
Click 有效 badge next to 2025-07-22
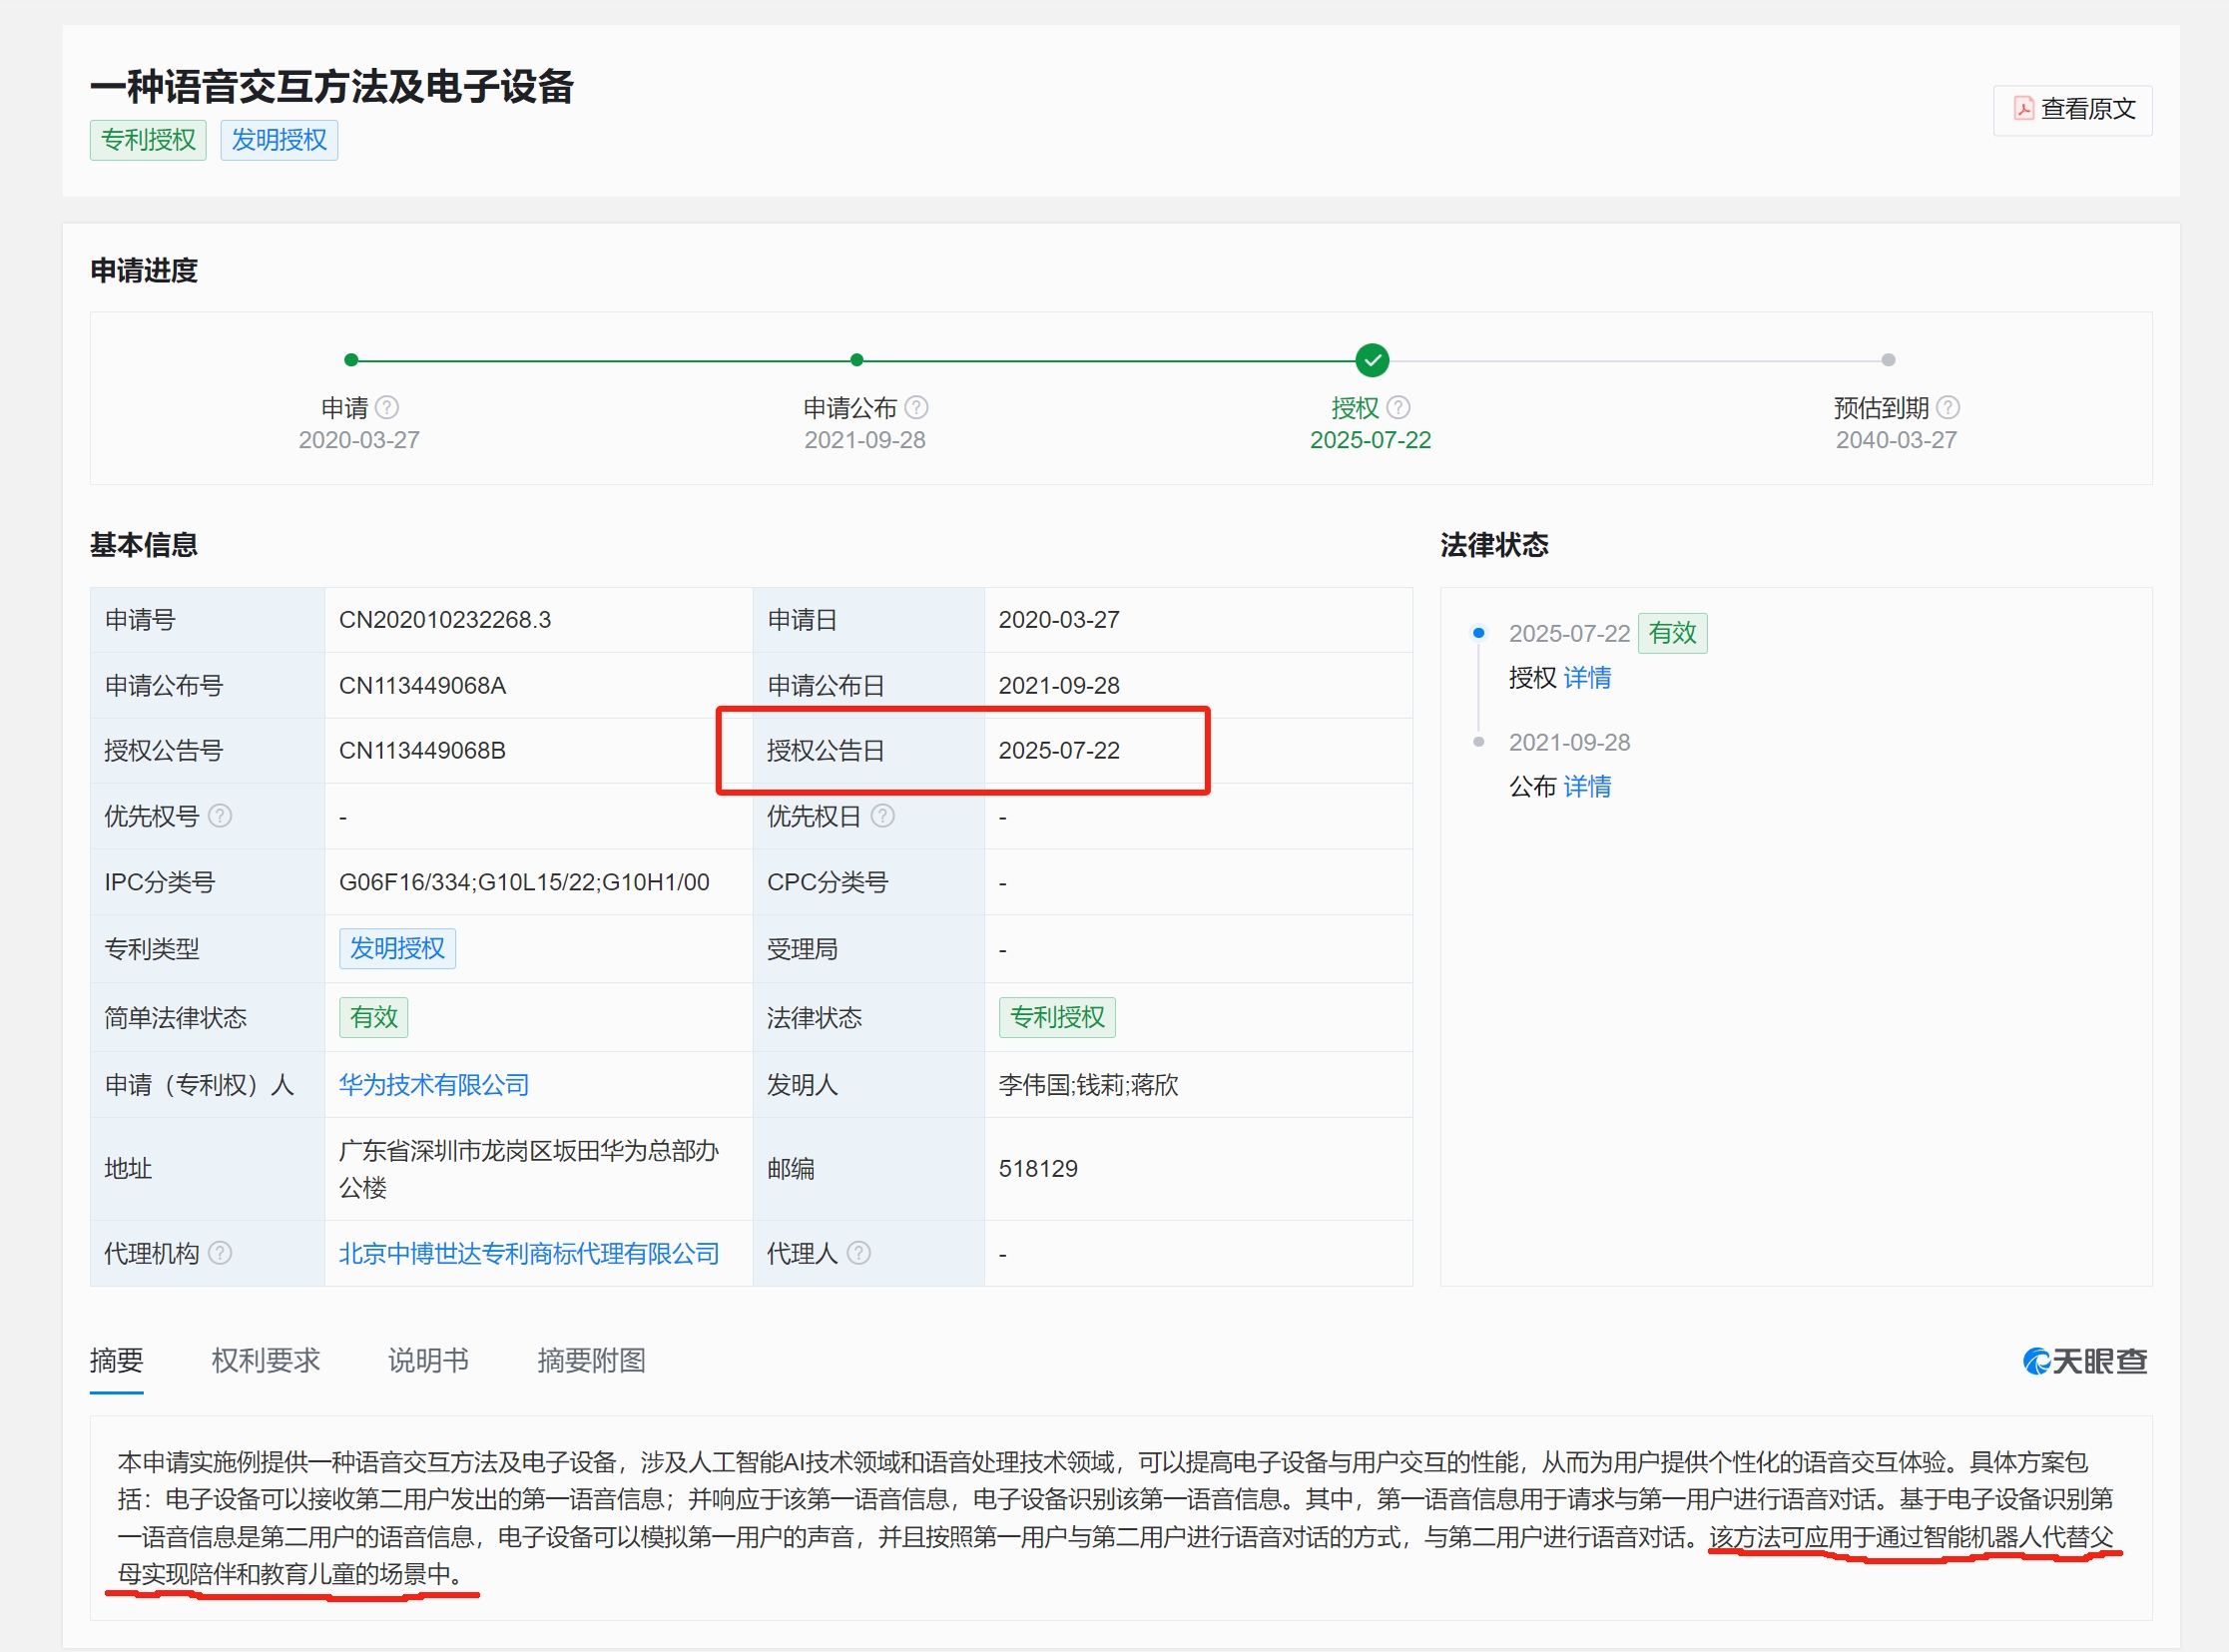tap(1672, 634)
